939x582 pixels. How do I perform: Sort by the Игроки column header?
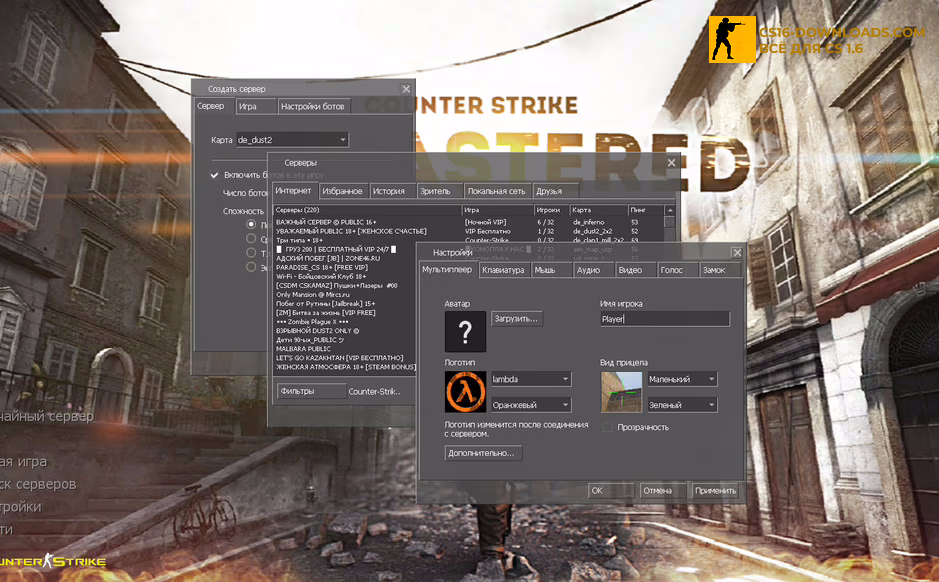point(551,210)
